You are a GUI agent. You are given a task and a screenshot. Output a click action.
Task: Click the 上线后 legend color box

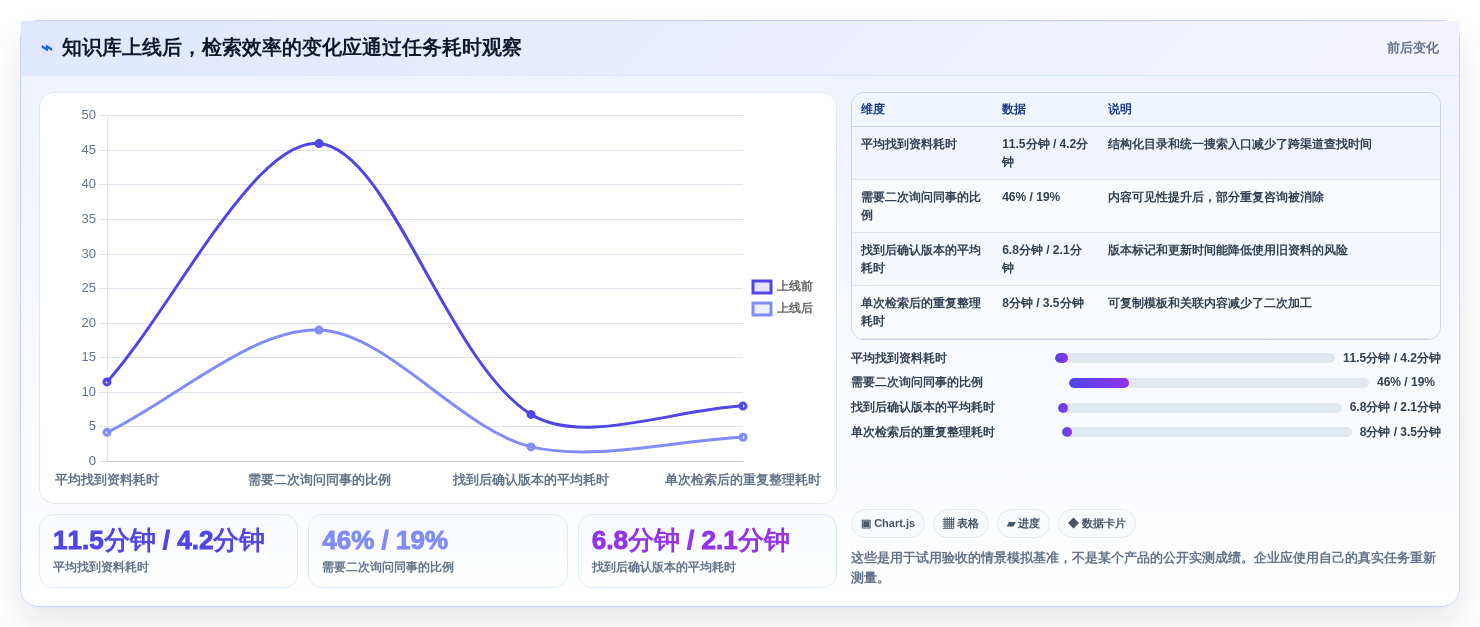762,309
